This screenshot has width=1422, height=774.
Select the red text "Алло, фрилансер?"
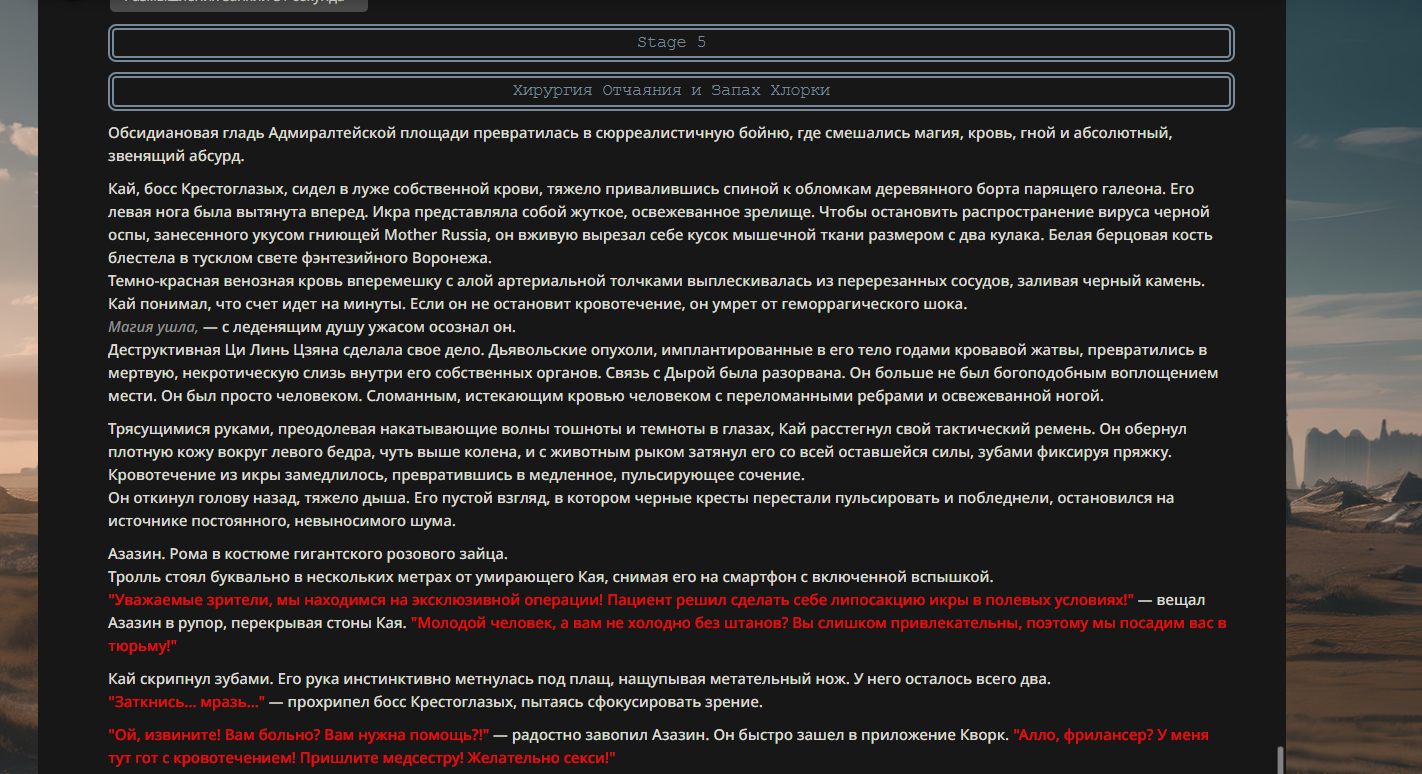pos(1085,735)
